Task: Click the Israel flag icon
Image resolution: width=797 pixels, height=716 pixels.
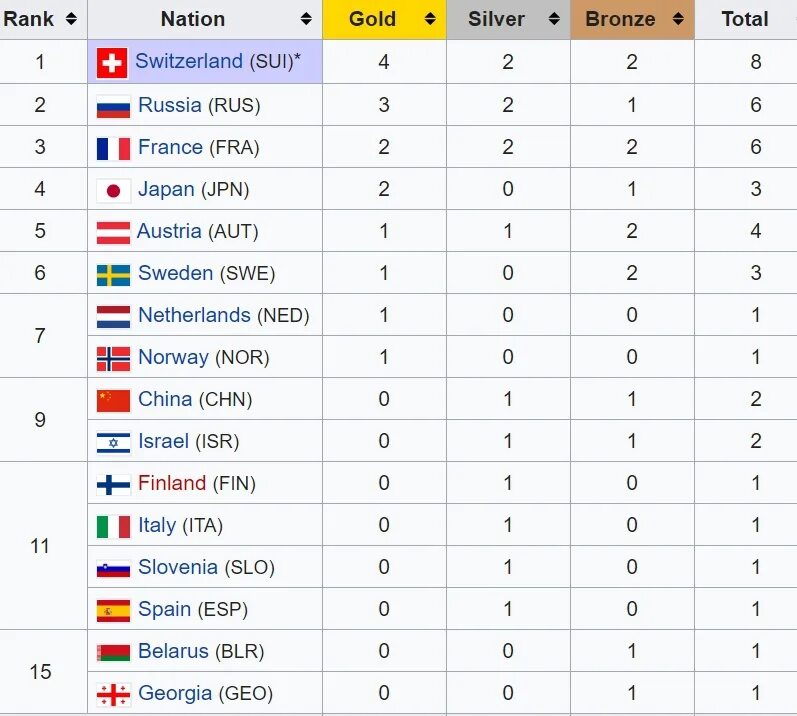Action: click(x=113, y=443)
